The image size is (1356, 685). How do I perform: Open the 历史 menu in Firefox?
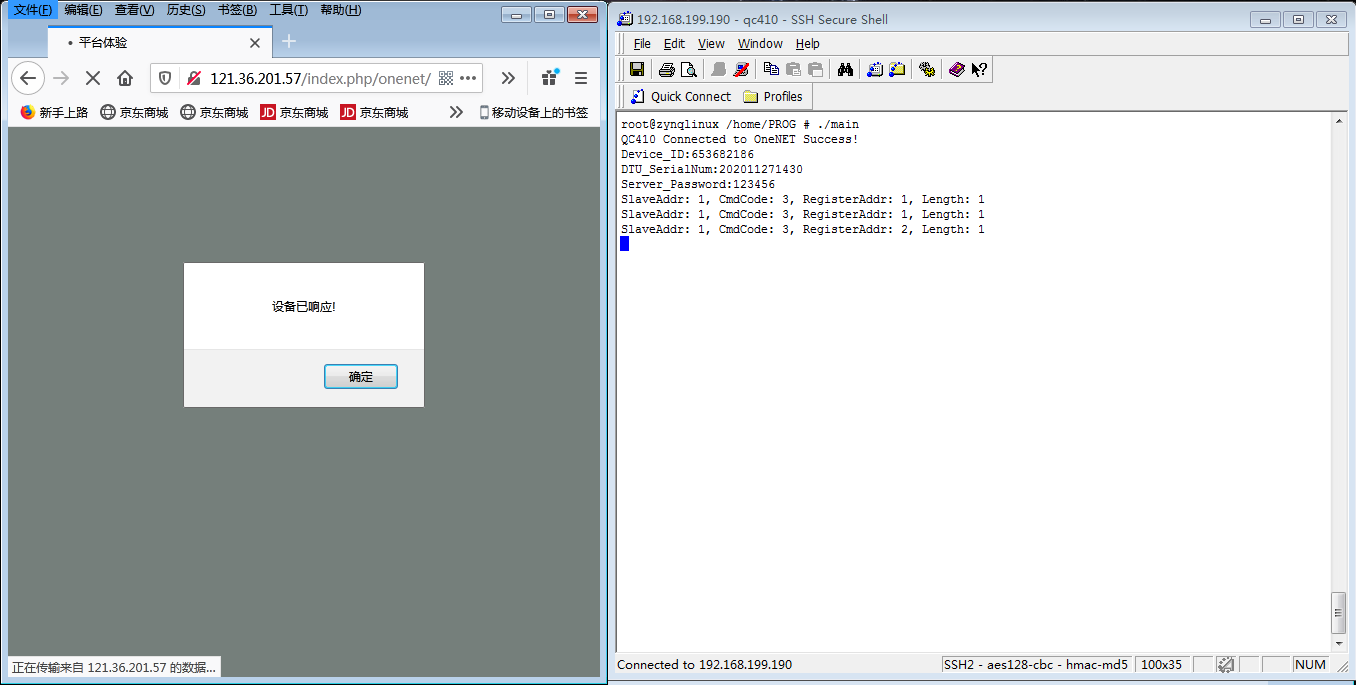(185, 10)
